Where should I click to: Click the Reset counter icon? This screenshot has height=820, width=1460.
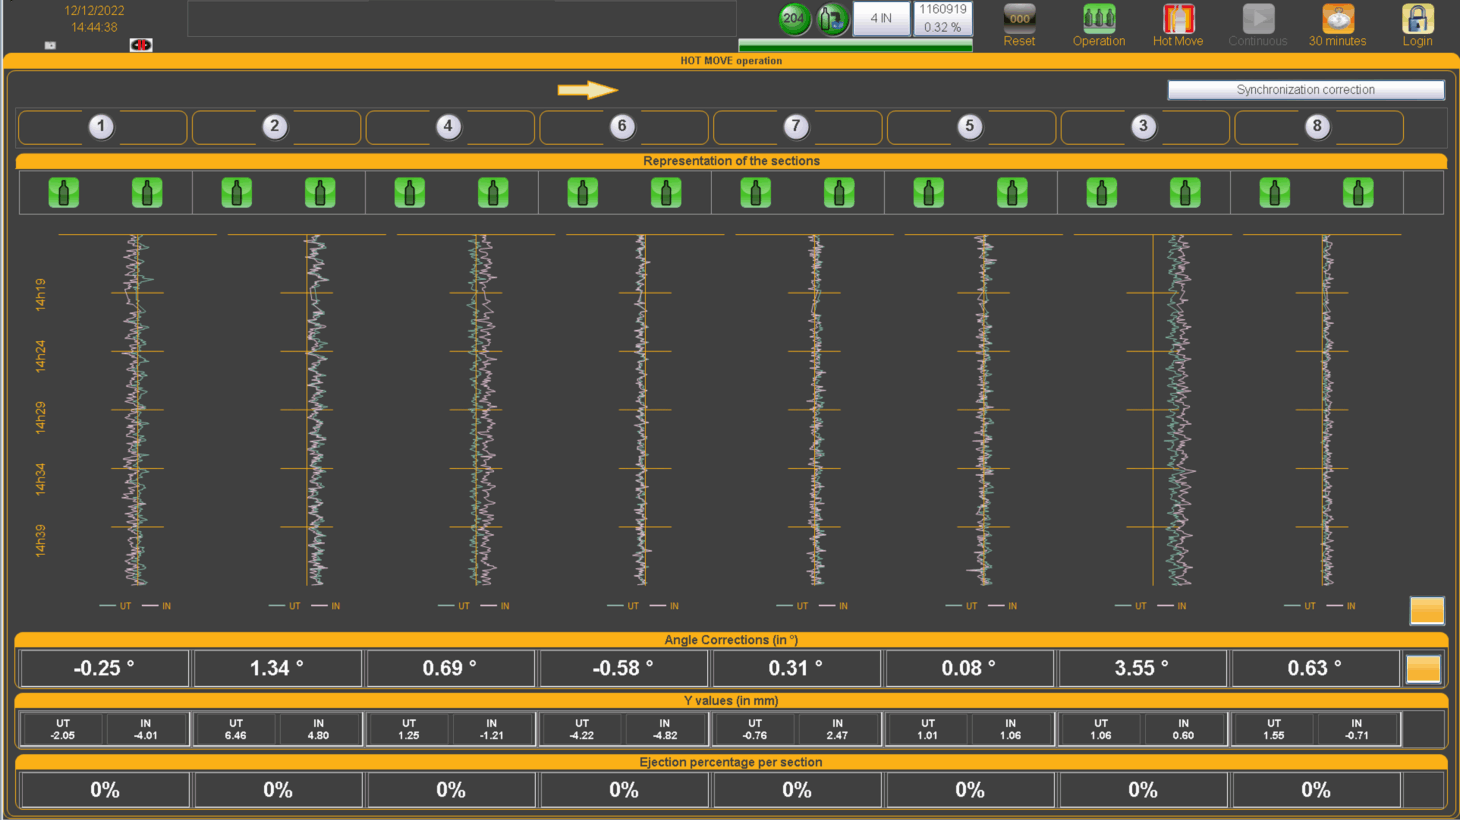pyautogui.click(x=1019, y=19)
